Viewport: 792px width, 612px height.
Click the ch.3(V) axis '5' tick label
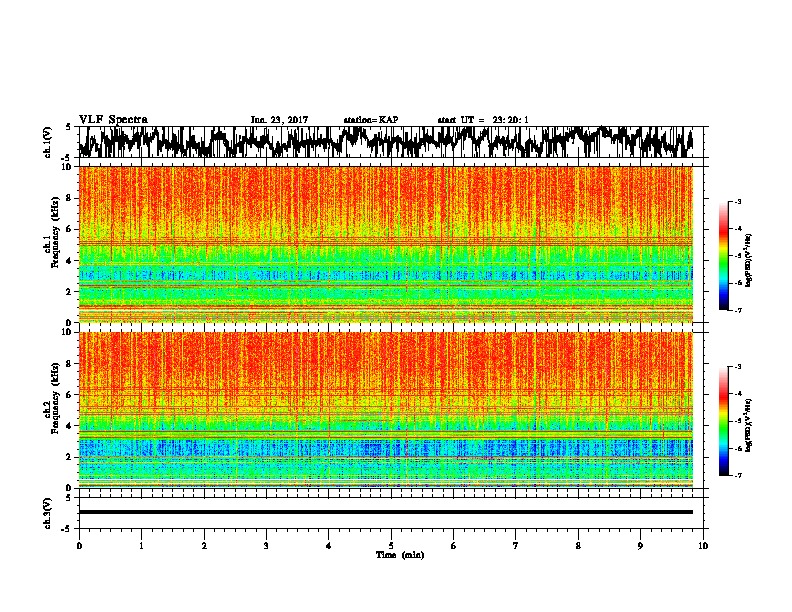click(68, 498)
